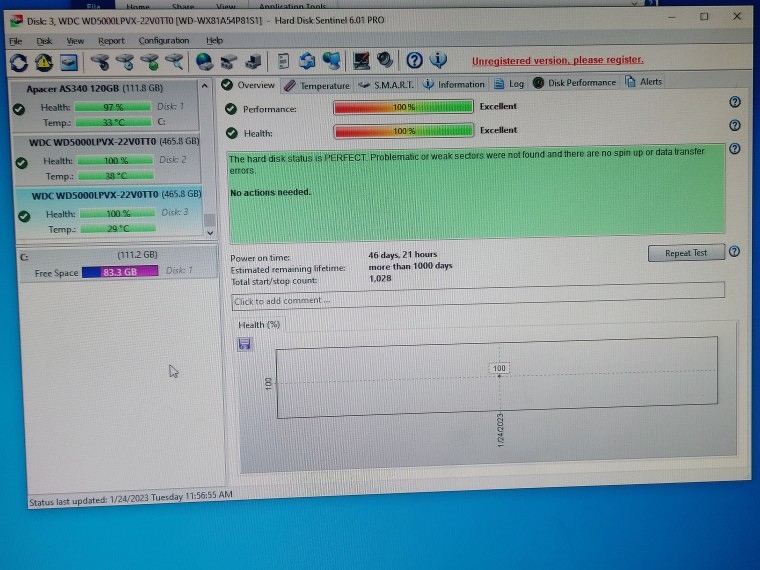Open the Disk menu

(44, 41)
